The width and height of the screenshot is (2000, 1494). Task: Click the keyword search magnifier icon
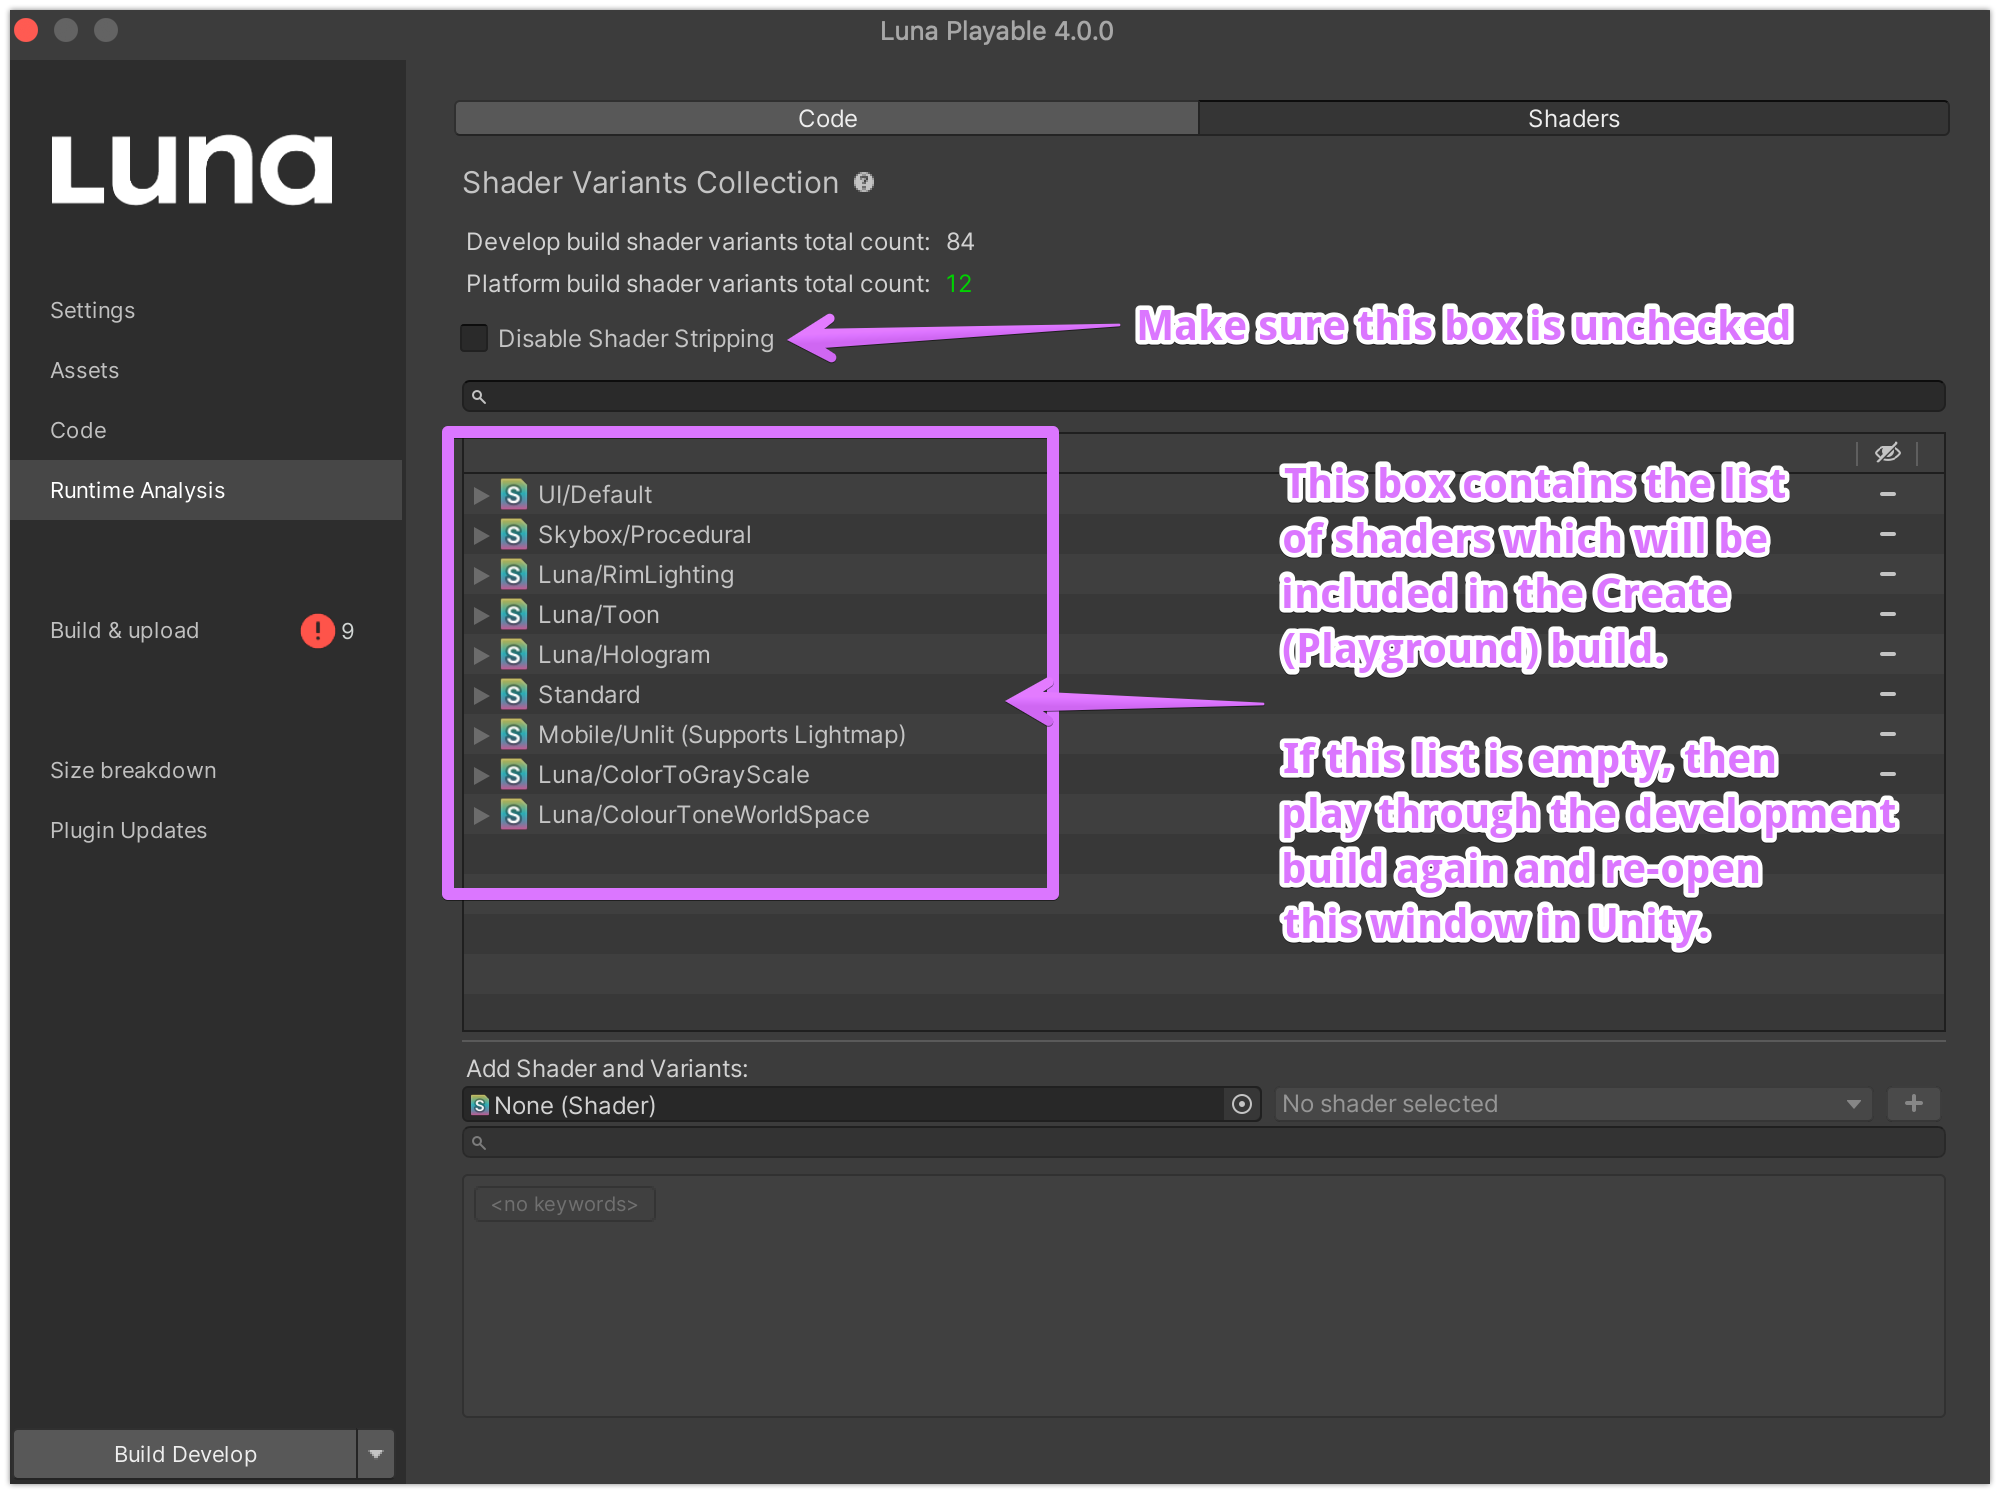pos(479,1142)
